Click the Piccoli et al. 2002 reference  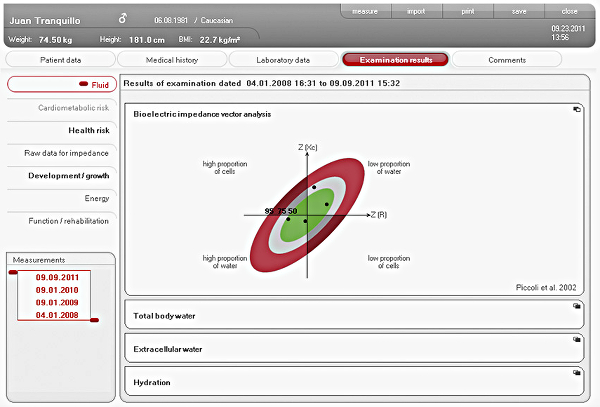point(546,287)
